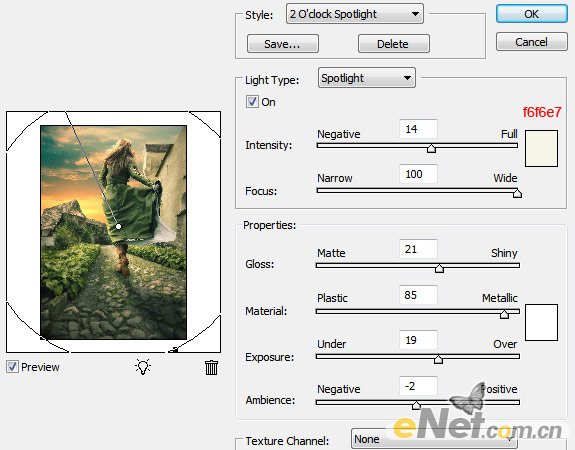The height and width of the screenshot is (450, 575).
Task: Click the Intensity slider handle
Action: click(431, 148)
